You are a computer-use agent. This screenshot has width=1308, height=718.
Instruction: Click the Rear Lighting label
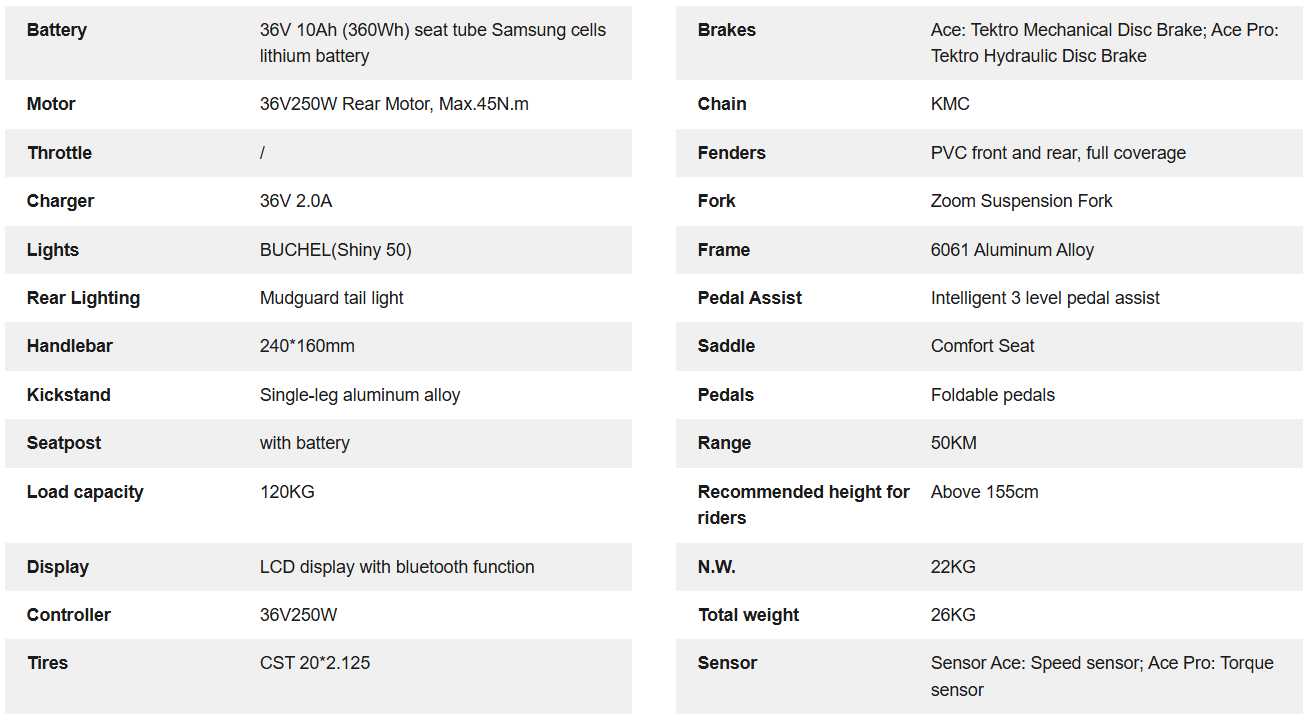point(83,298)
